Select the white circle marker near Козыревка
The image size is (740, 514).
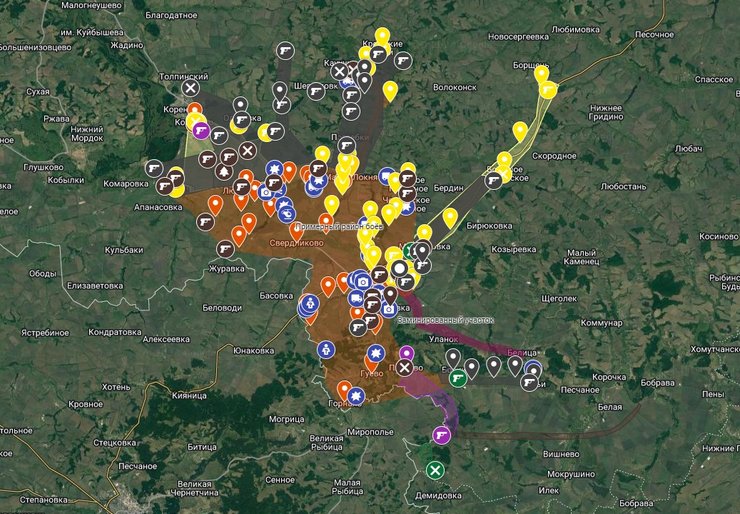[400, 268]
